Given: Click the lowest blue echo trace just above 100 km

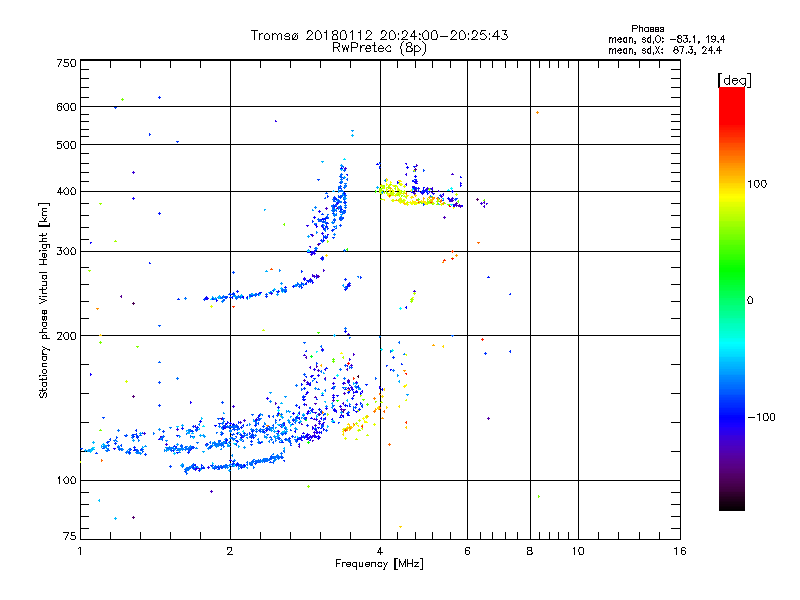Looking at the screenshot, I should click(232, 463).
